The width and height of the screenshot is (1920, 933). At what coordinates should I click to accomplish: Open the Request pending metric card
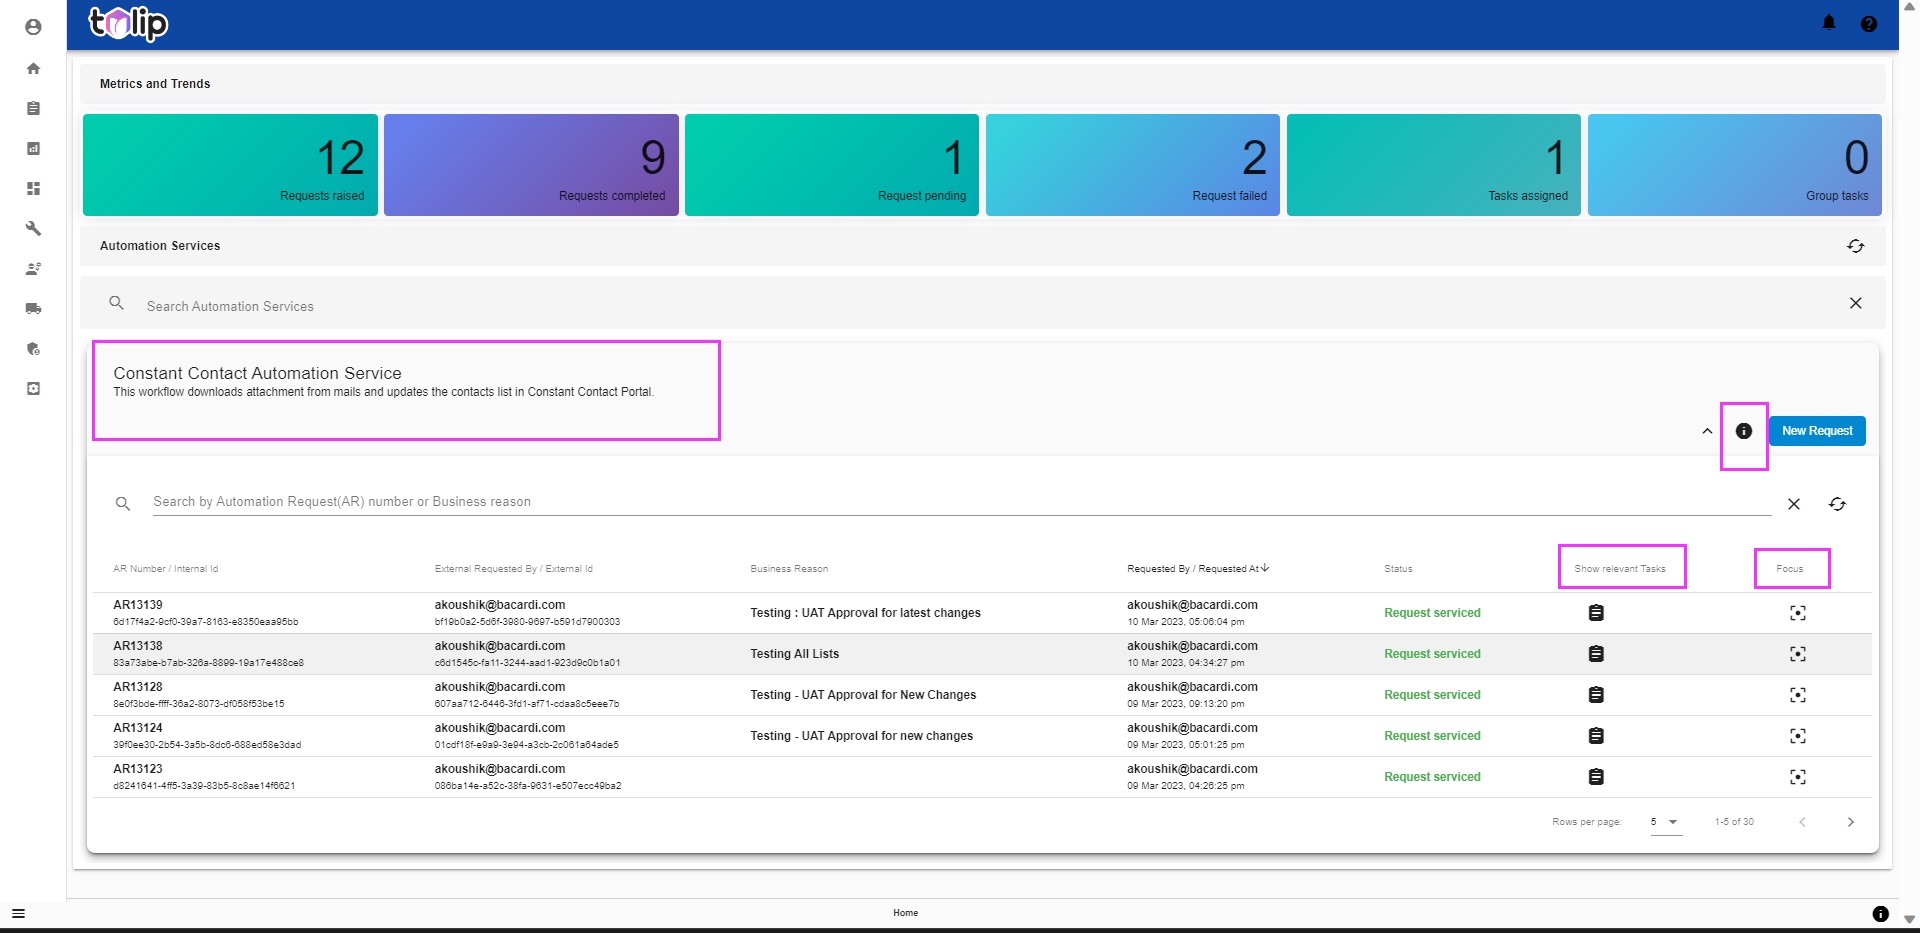point(832,165)
